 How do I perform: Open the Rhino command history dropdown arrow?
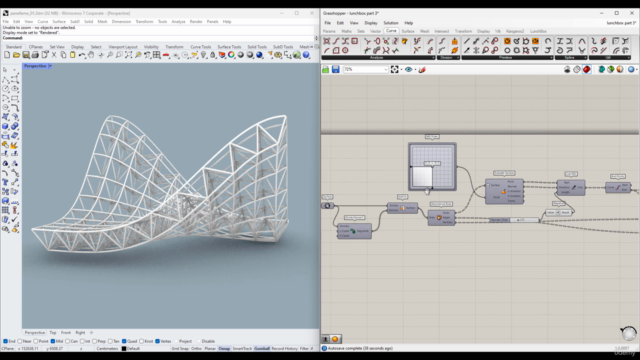tap(316, 38)
